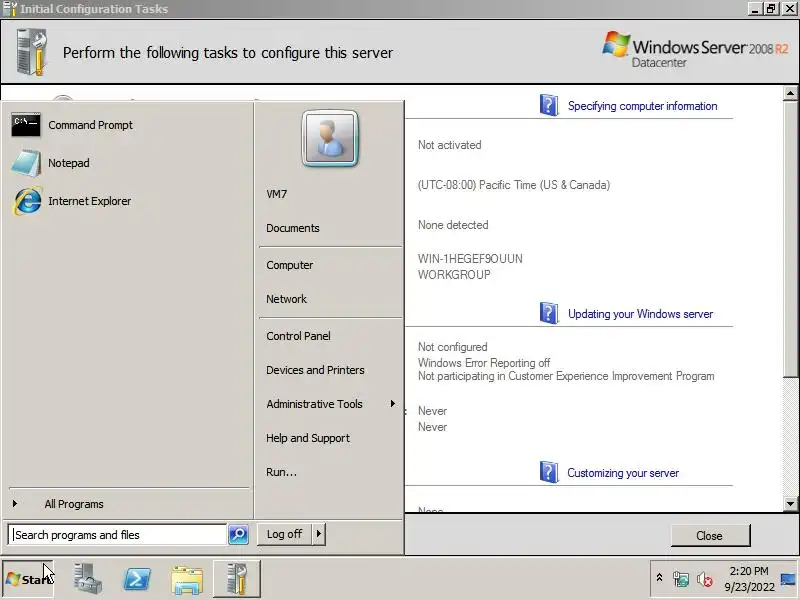The height and width of the screenshot is (600, 800).
Task: Open Computer from Start menu
Action: click(290, 265)
